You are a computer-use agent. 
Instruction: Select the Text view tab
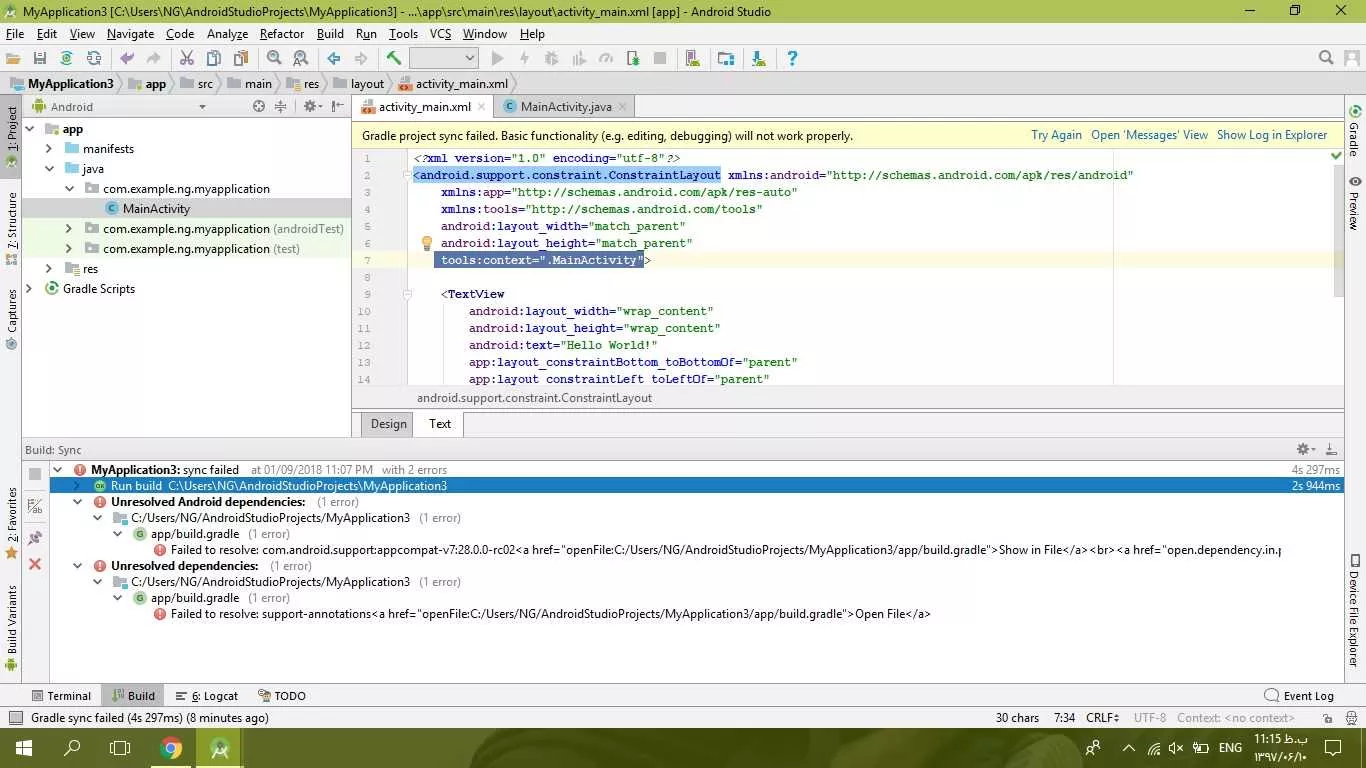[x=440, y=424]
